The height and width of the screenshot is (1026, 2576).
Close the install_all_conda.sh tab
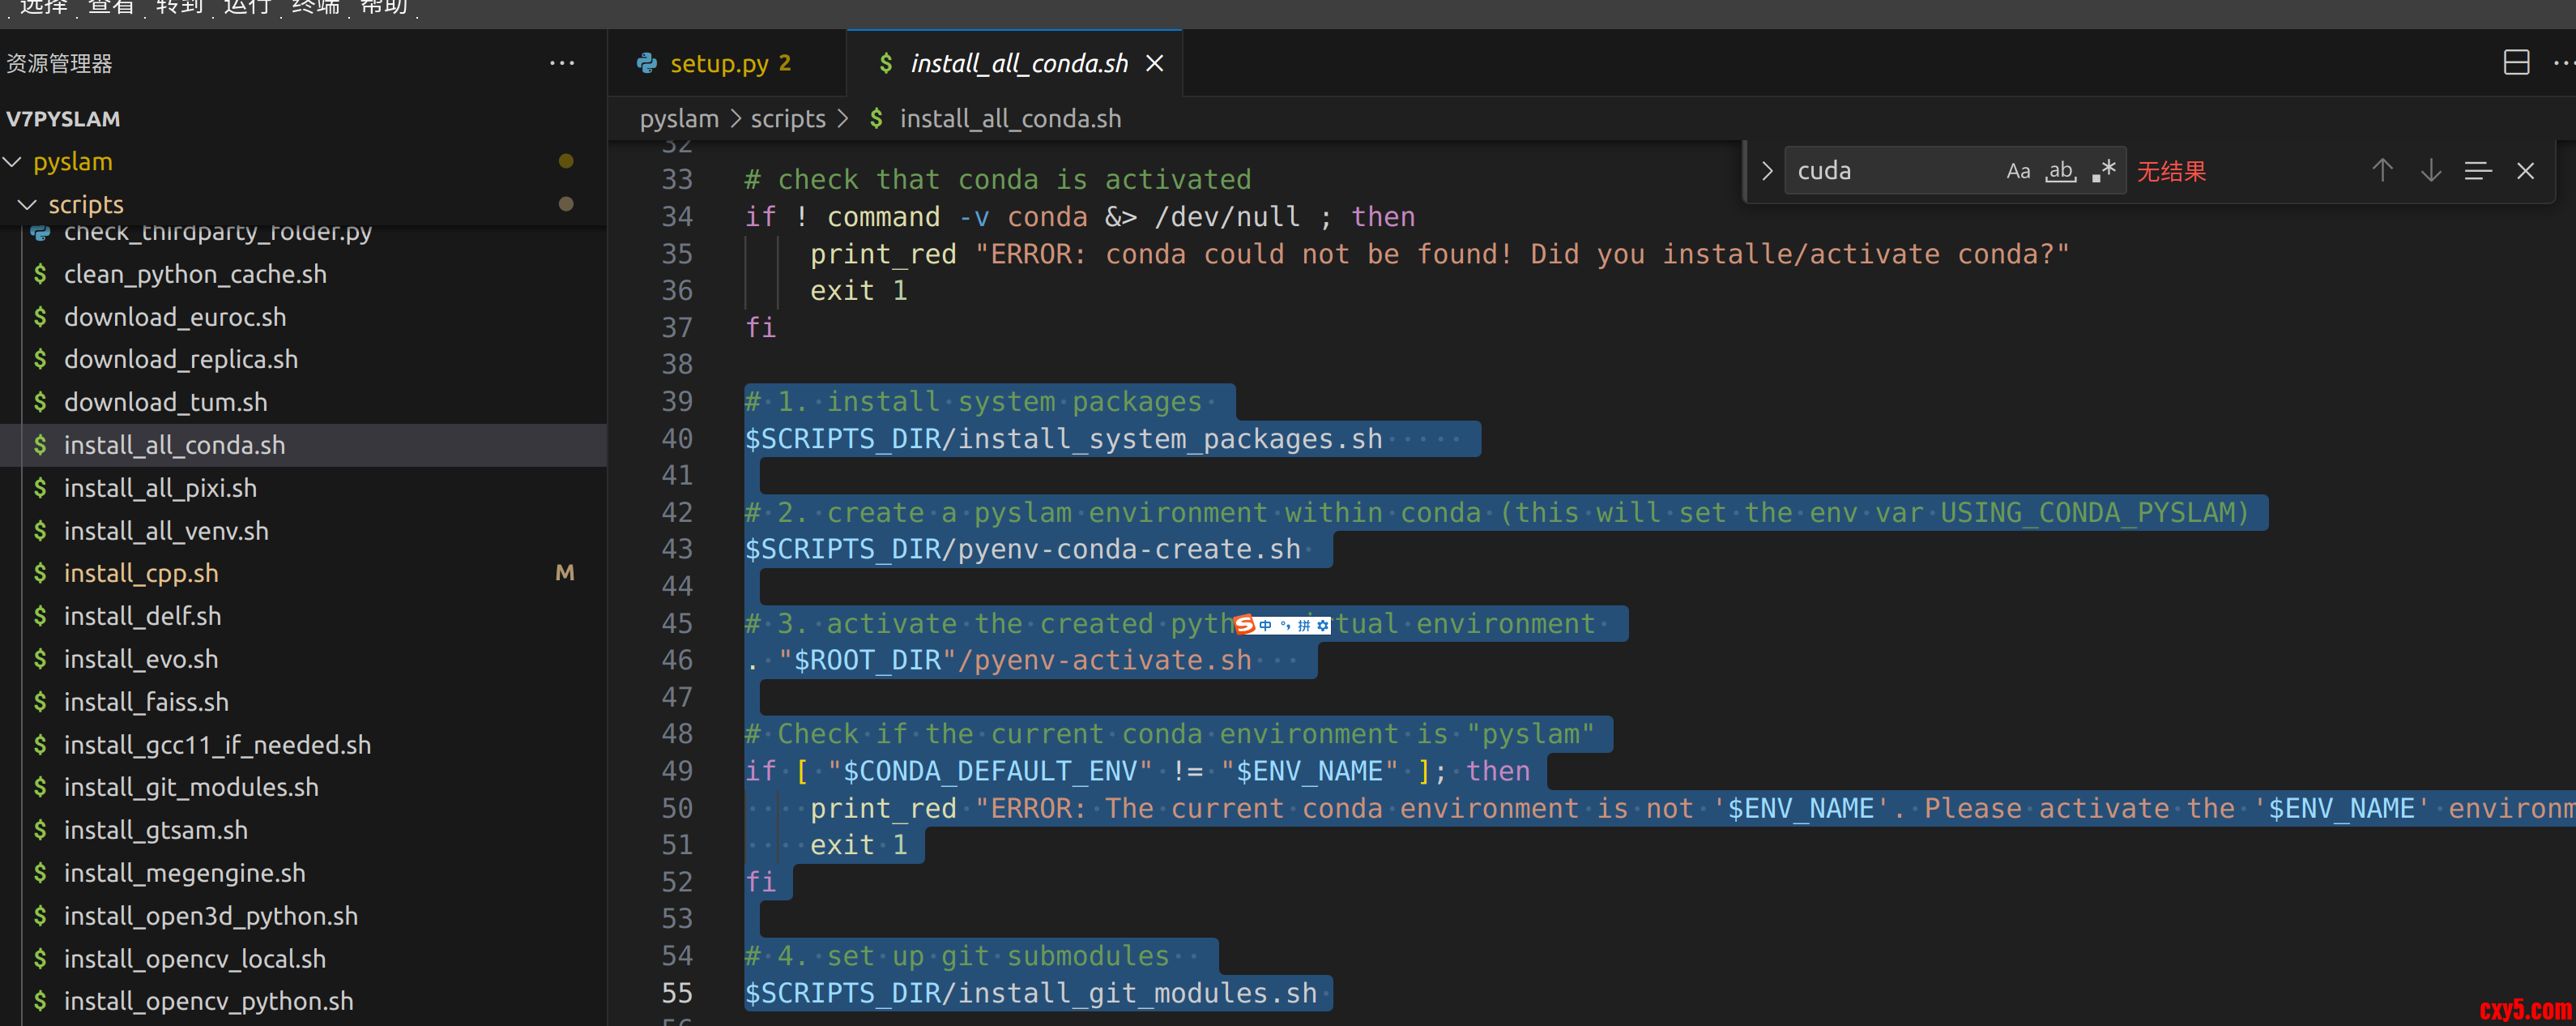[x=1154, y=63]
